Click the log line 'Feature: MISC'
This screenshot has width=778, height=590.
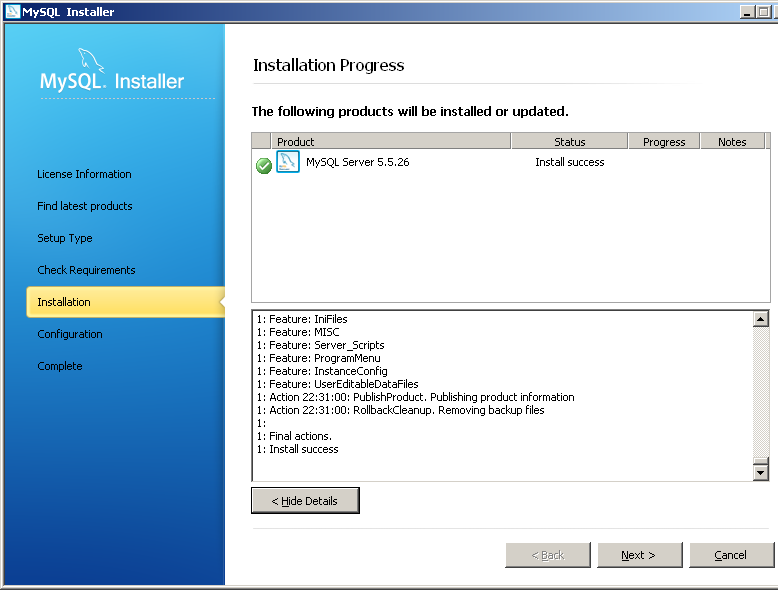(x=298, y=332)
